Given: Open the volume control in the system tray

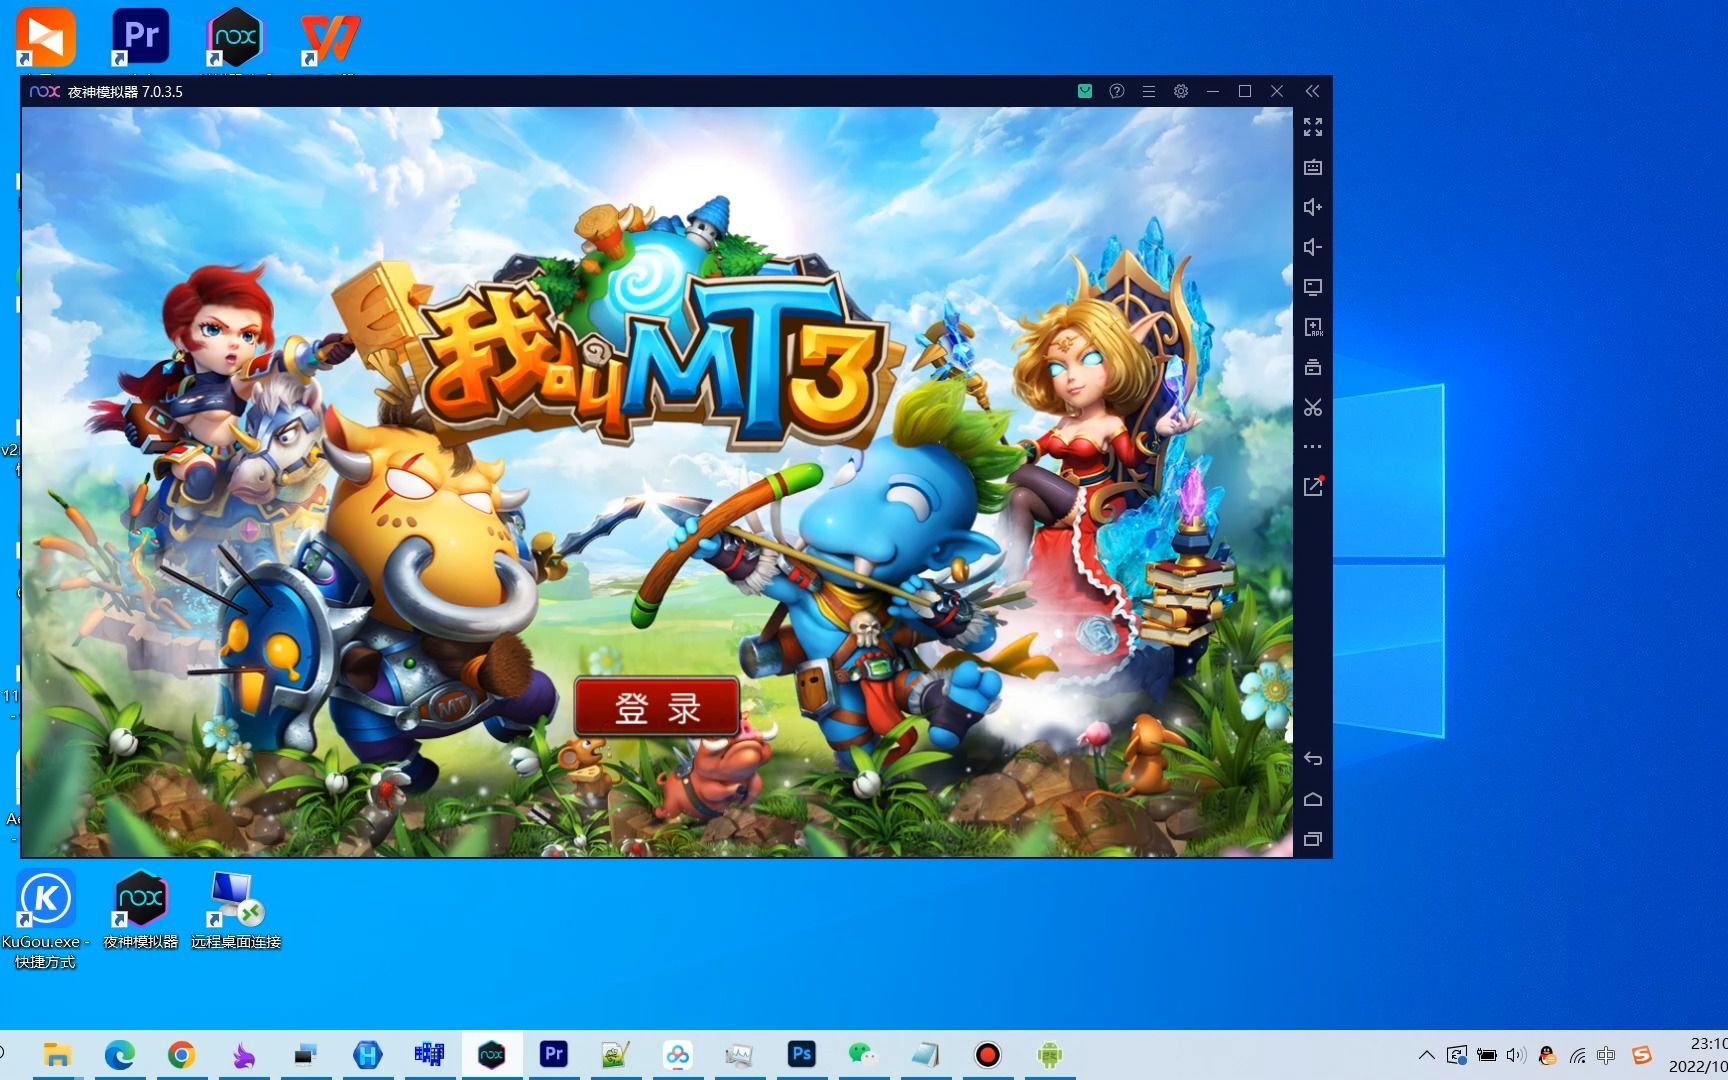Looking at the screenshot, I should click(x=1516, y=1055).
